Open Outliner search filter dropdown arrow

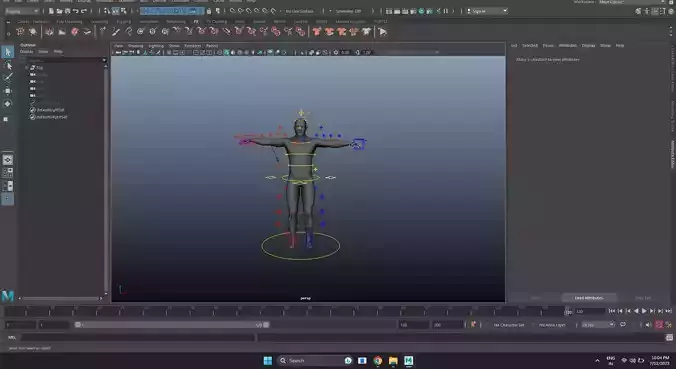(x=104, y=60)
